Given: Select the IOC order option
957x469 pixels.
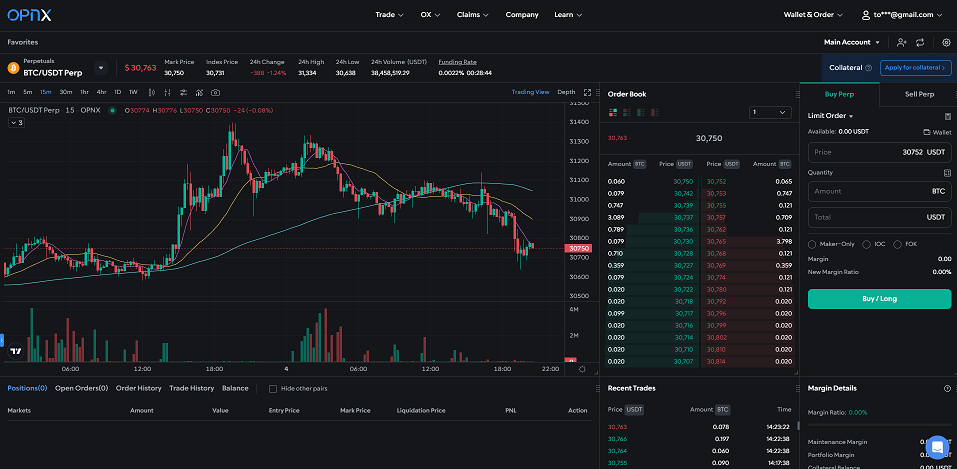Looking at the screenshot, I should (x=868, y=243).
